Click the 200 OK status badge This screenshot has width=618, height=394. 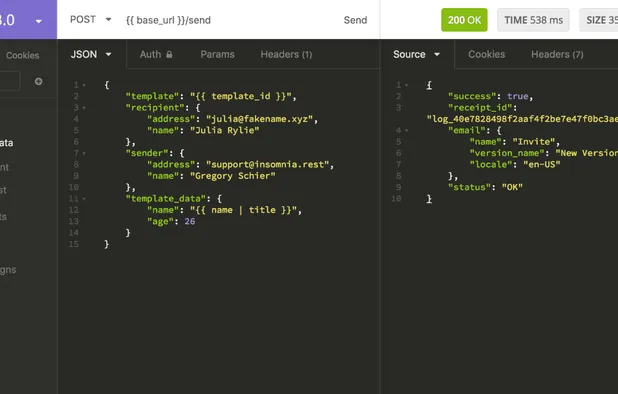[464, 20]
